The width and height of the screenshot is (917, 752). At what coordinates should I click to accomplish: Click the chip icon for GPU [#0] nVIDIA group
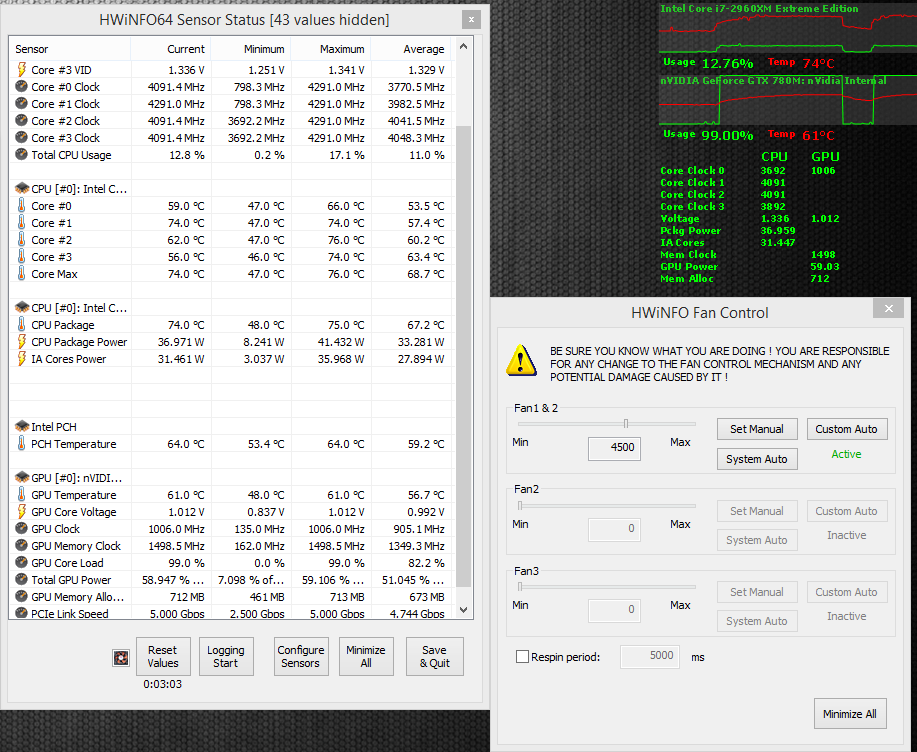pyautogui.click(x=22, y=477)
